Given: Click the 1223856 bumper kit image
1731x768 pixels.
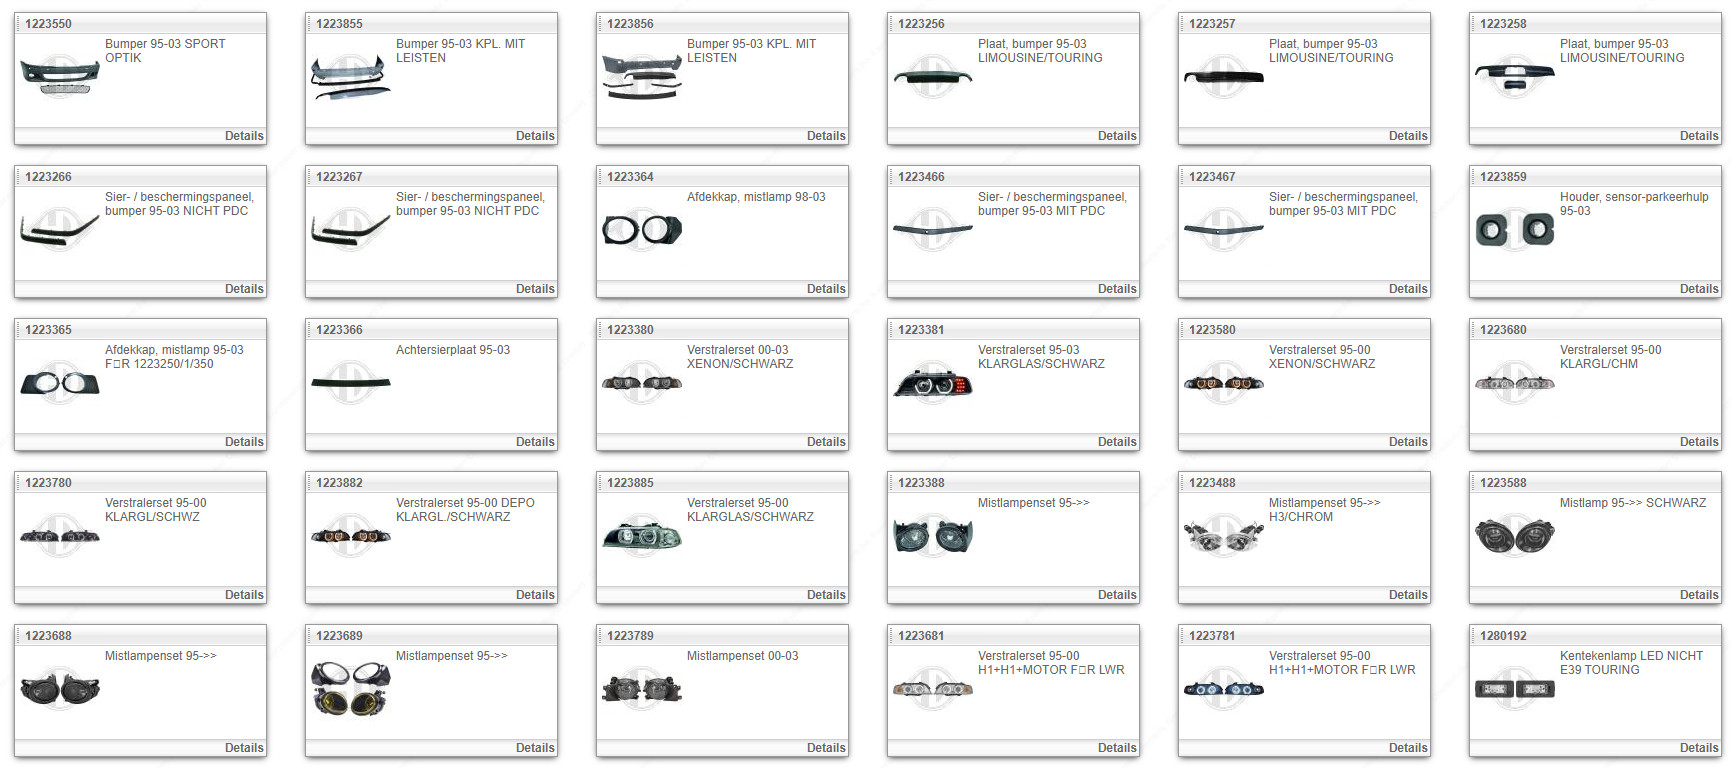Looking at the screenshot, I should pos(642,77).
